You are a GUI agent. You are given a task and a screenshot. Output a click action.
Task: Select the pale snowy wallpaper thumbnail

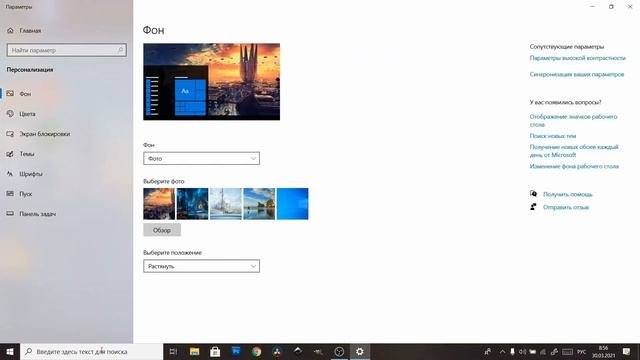[x=226, y=204]
